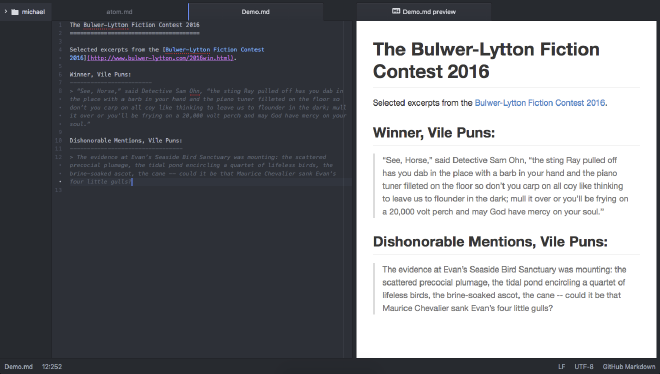Expand the michael project folder chevron
The width and height of the screenshot is (660, 374).
(x=5, y=12)
